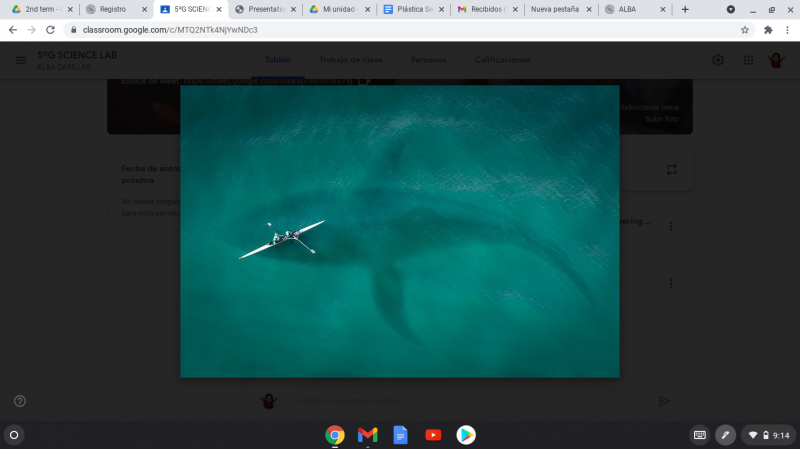This screenshot has height=449, width=800.
Task: Open the account avatar in Classroom header
Action: [x=776, y=60]
